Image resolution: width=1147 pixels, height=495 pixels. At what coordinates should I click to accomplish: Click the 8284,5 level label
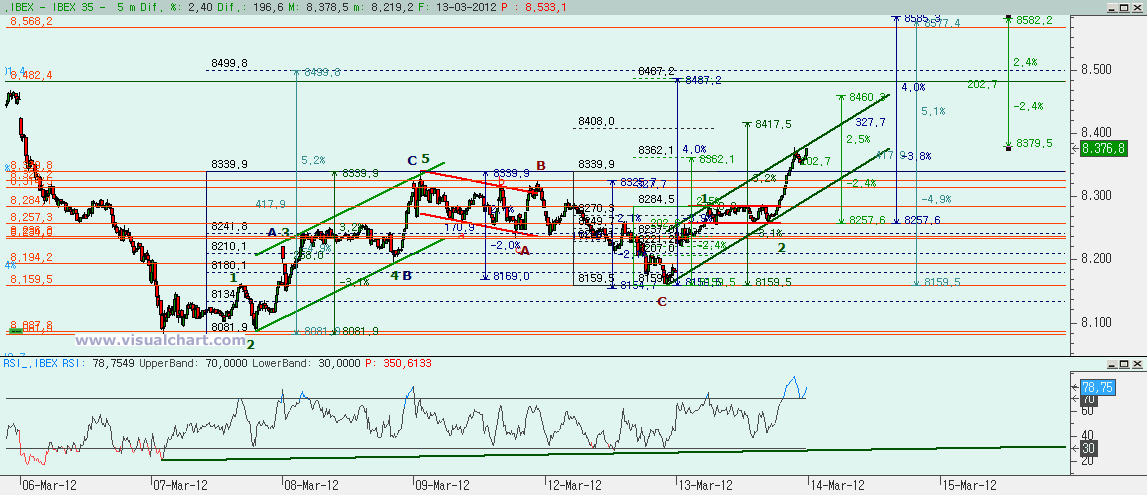pyautogui.click(x=656, y=199)
